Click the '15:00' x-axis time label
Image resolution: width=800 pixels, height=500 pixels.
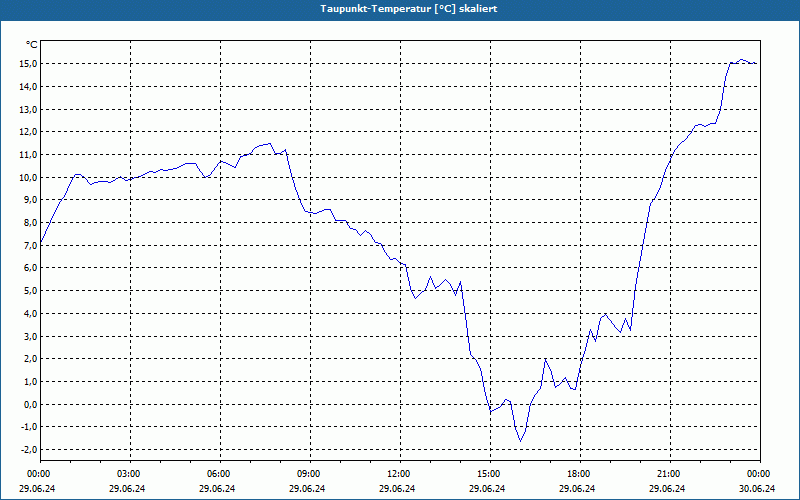488,474
